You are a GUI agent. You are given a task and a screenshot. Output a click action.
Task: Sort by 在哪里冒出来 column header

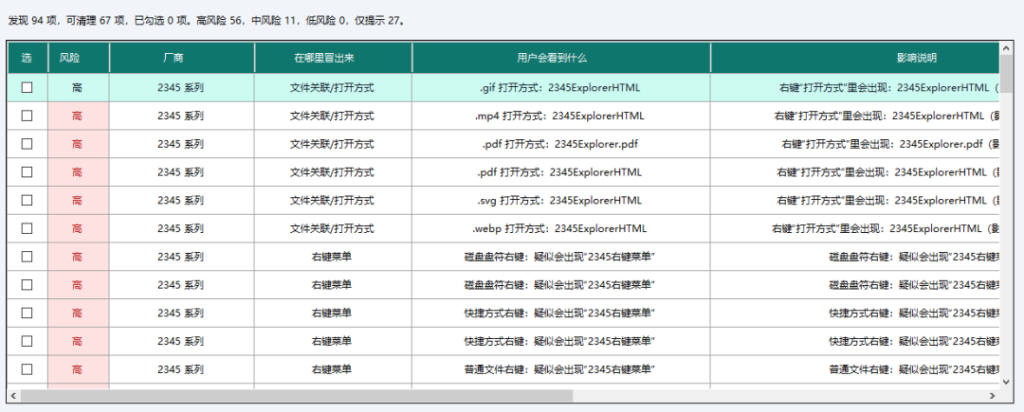pos(333,57)
